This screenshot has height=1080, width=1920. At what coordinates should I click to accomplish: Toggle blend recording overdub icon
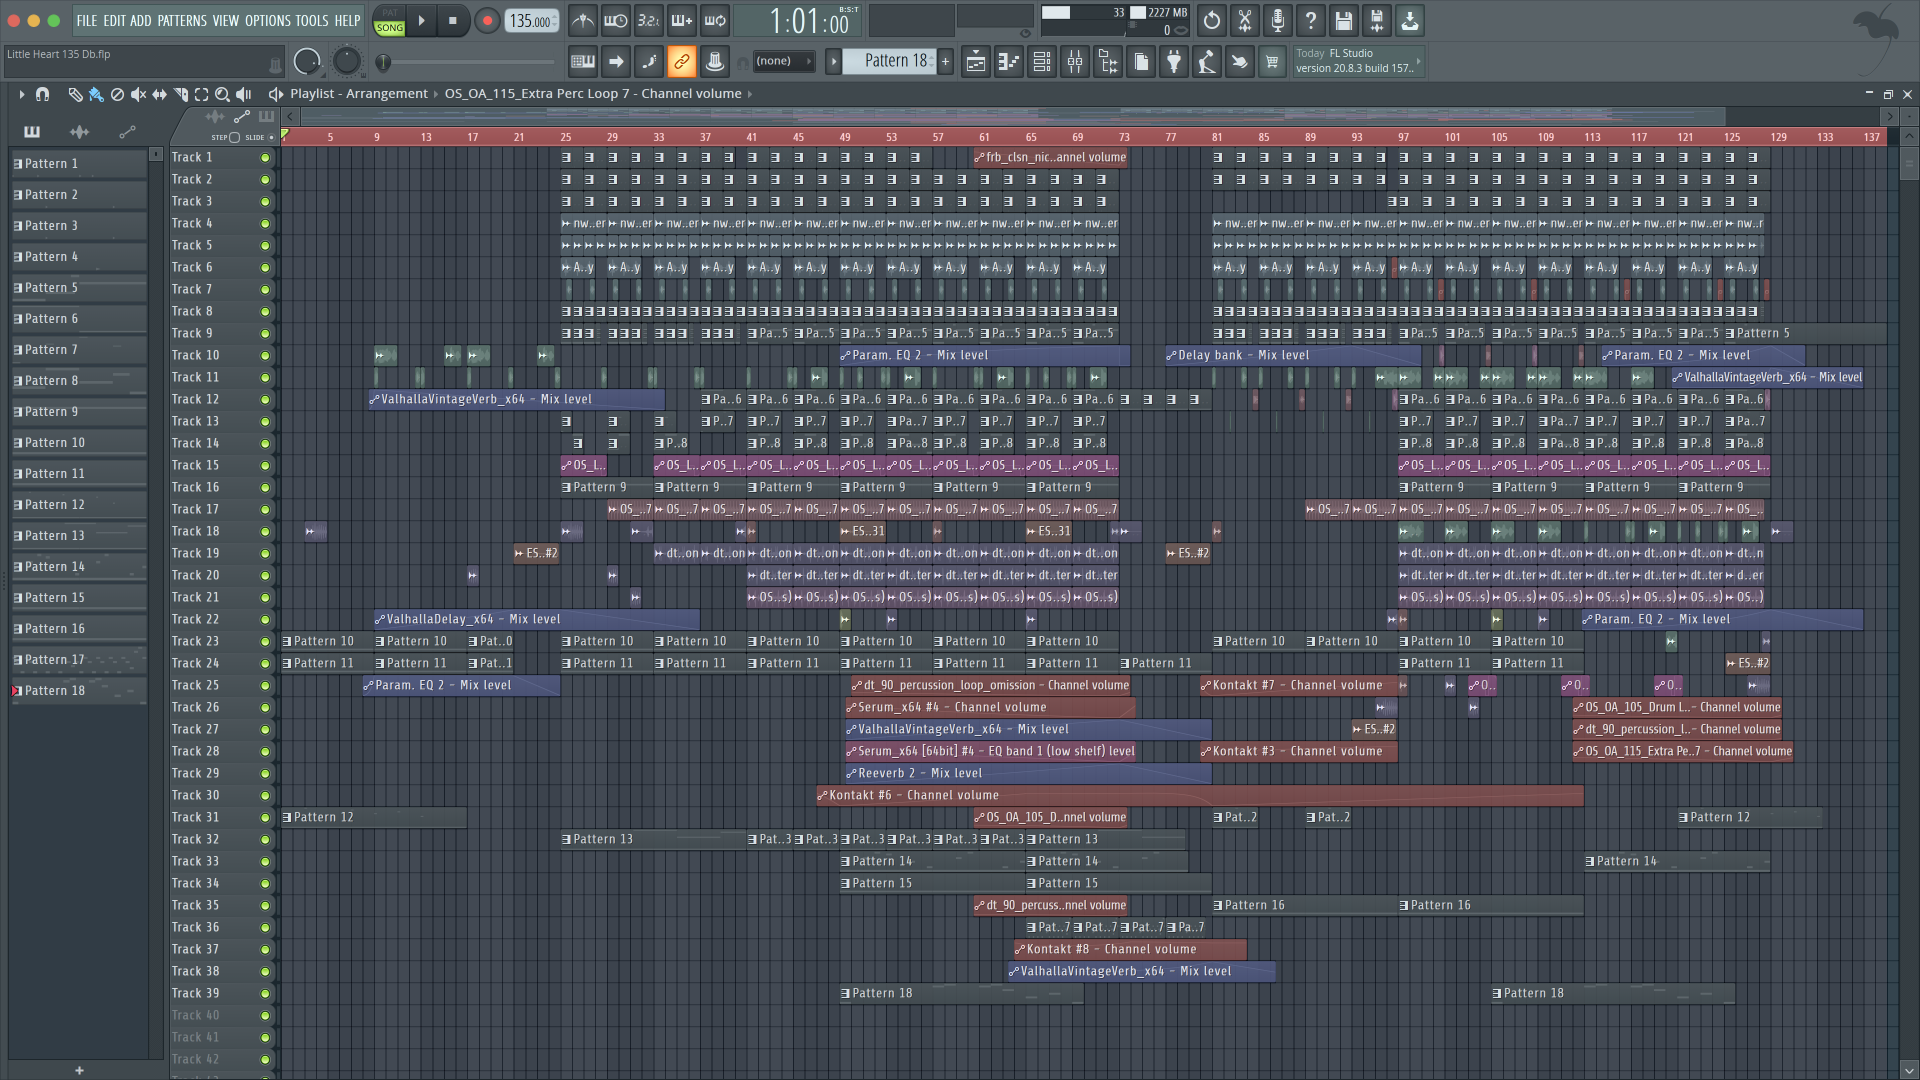coord(681,20)
